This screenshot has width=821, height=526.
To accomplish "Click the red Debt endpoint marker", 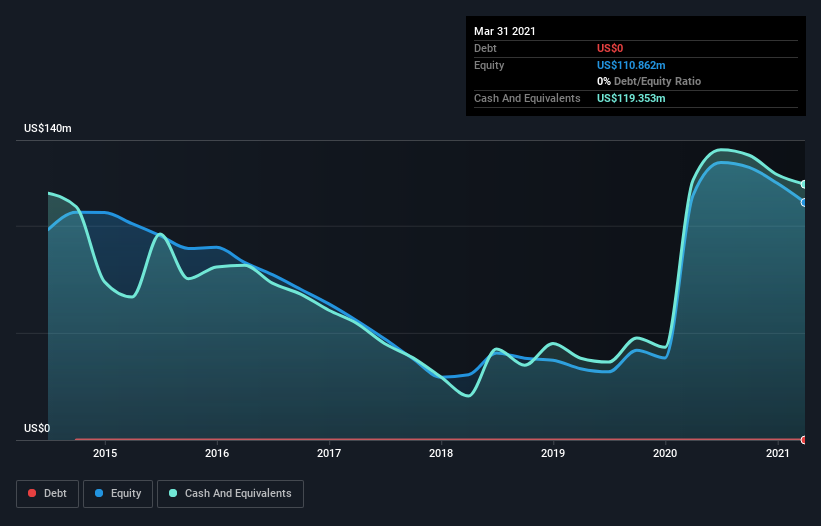I will 804,440.
